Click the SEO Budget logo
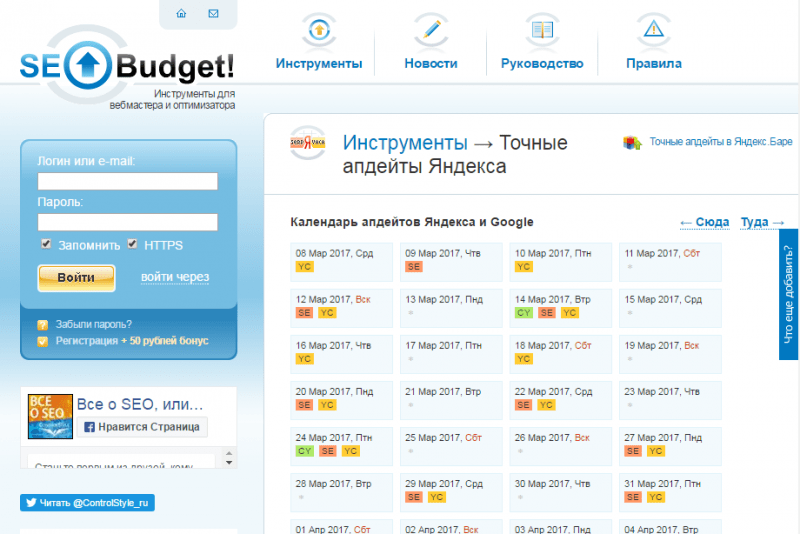Viewport: 800px width, 534px height. tap(127, 66)
